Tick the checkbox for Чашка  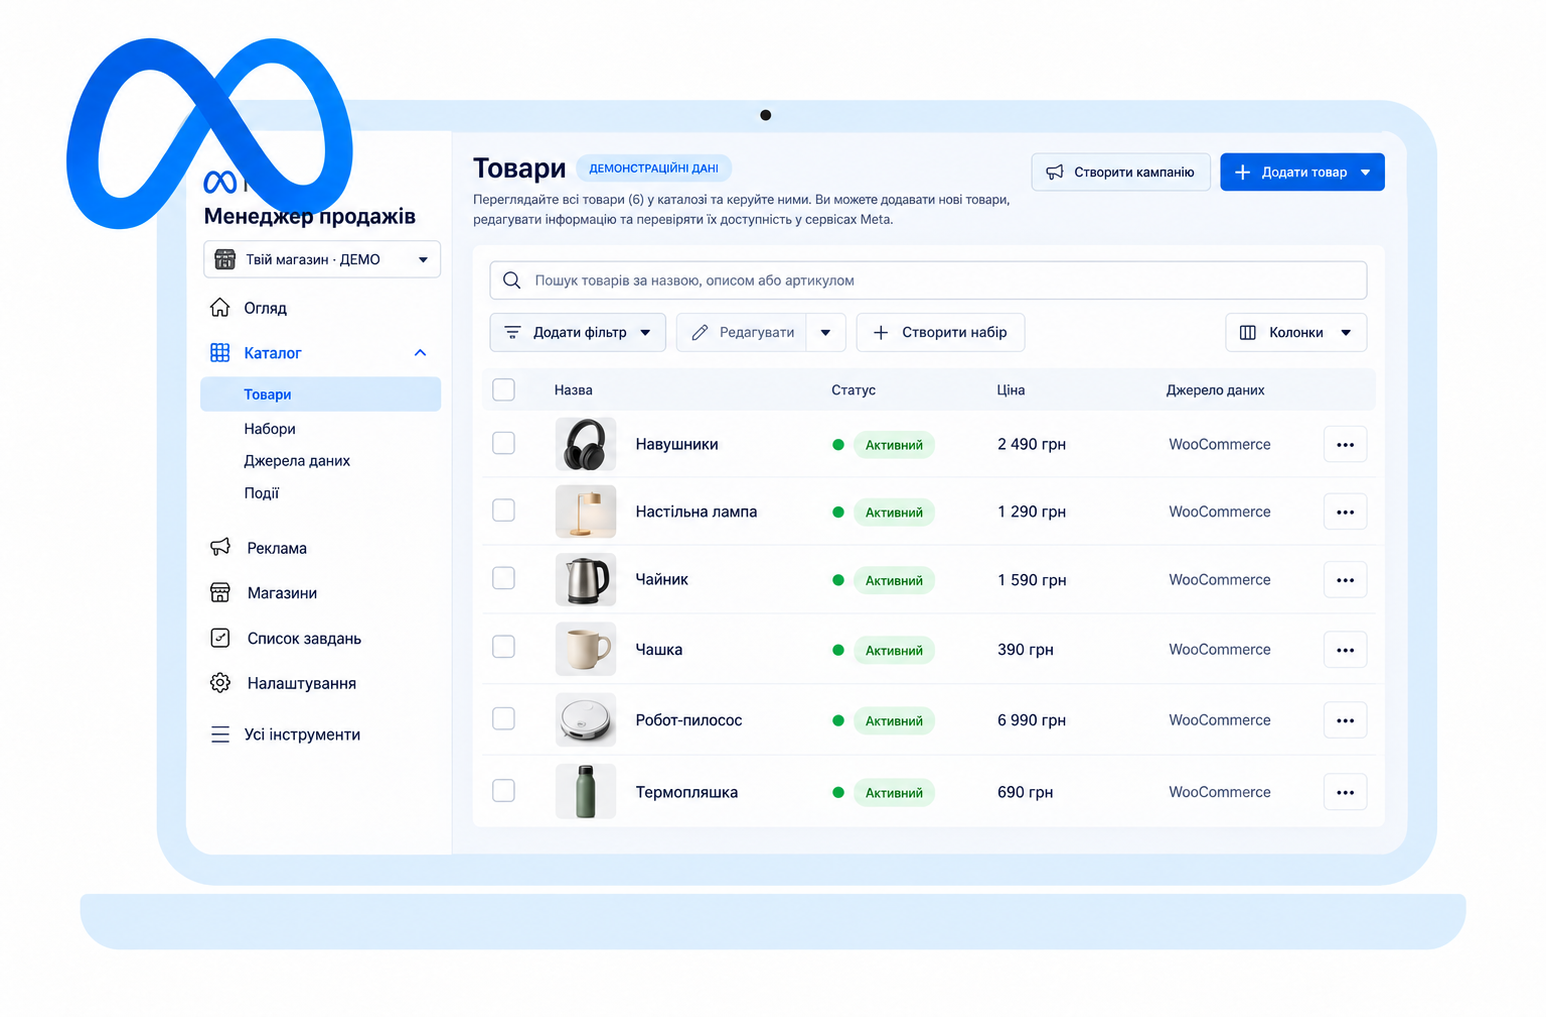click(504, 647)
